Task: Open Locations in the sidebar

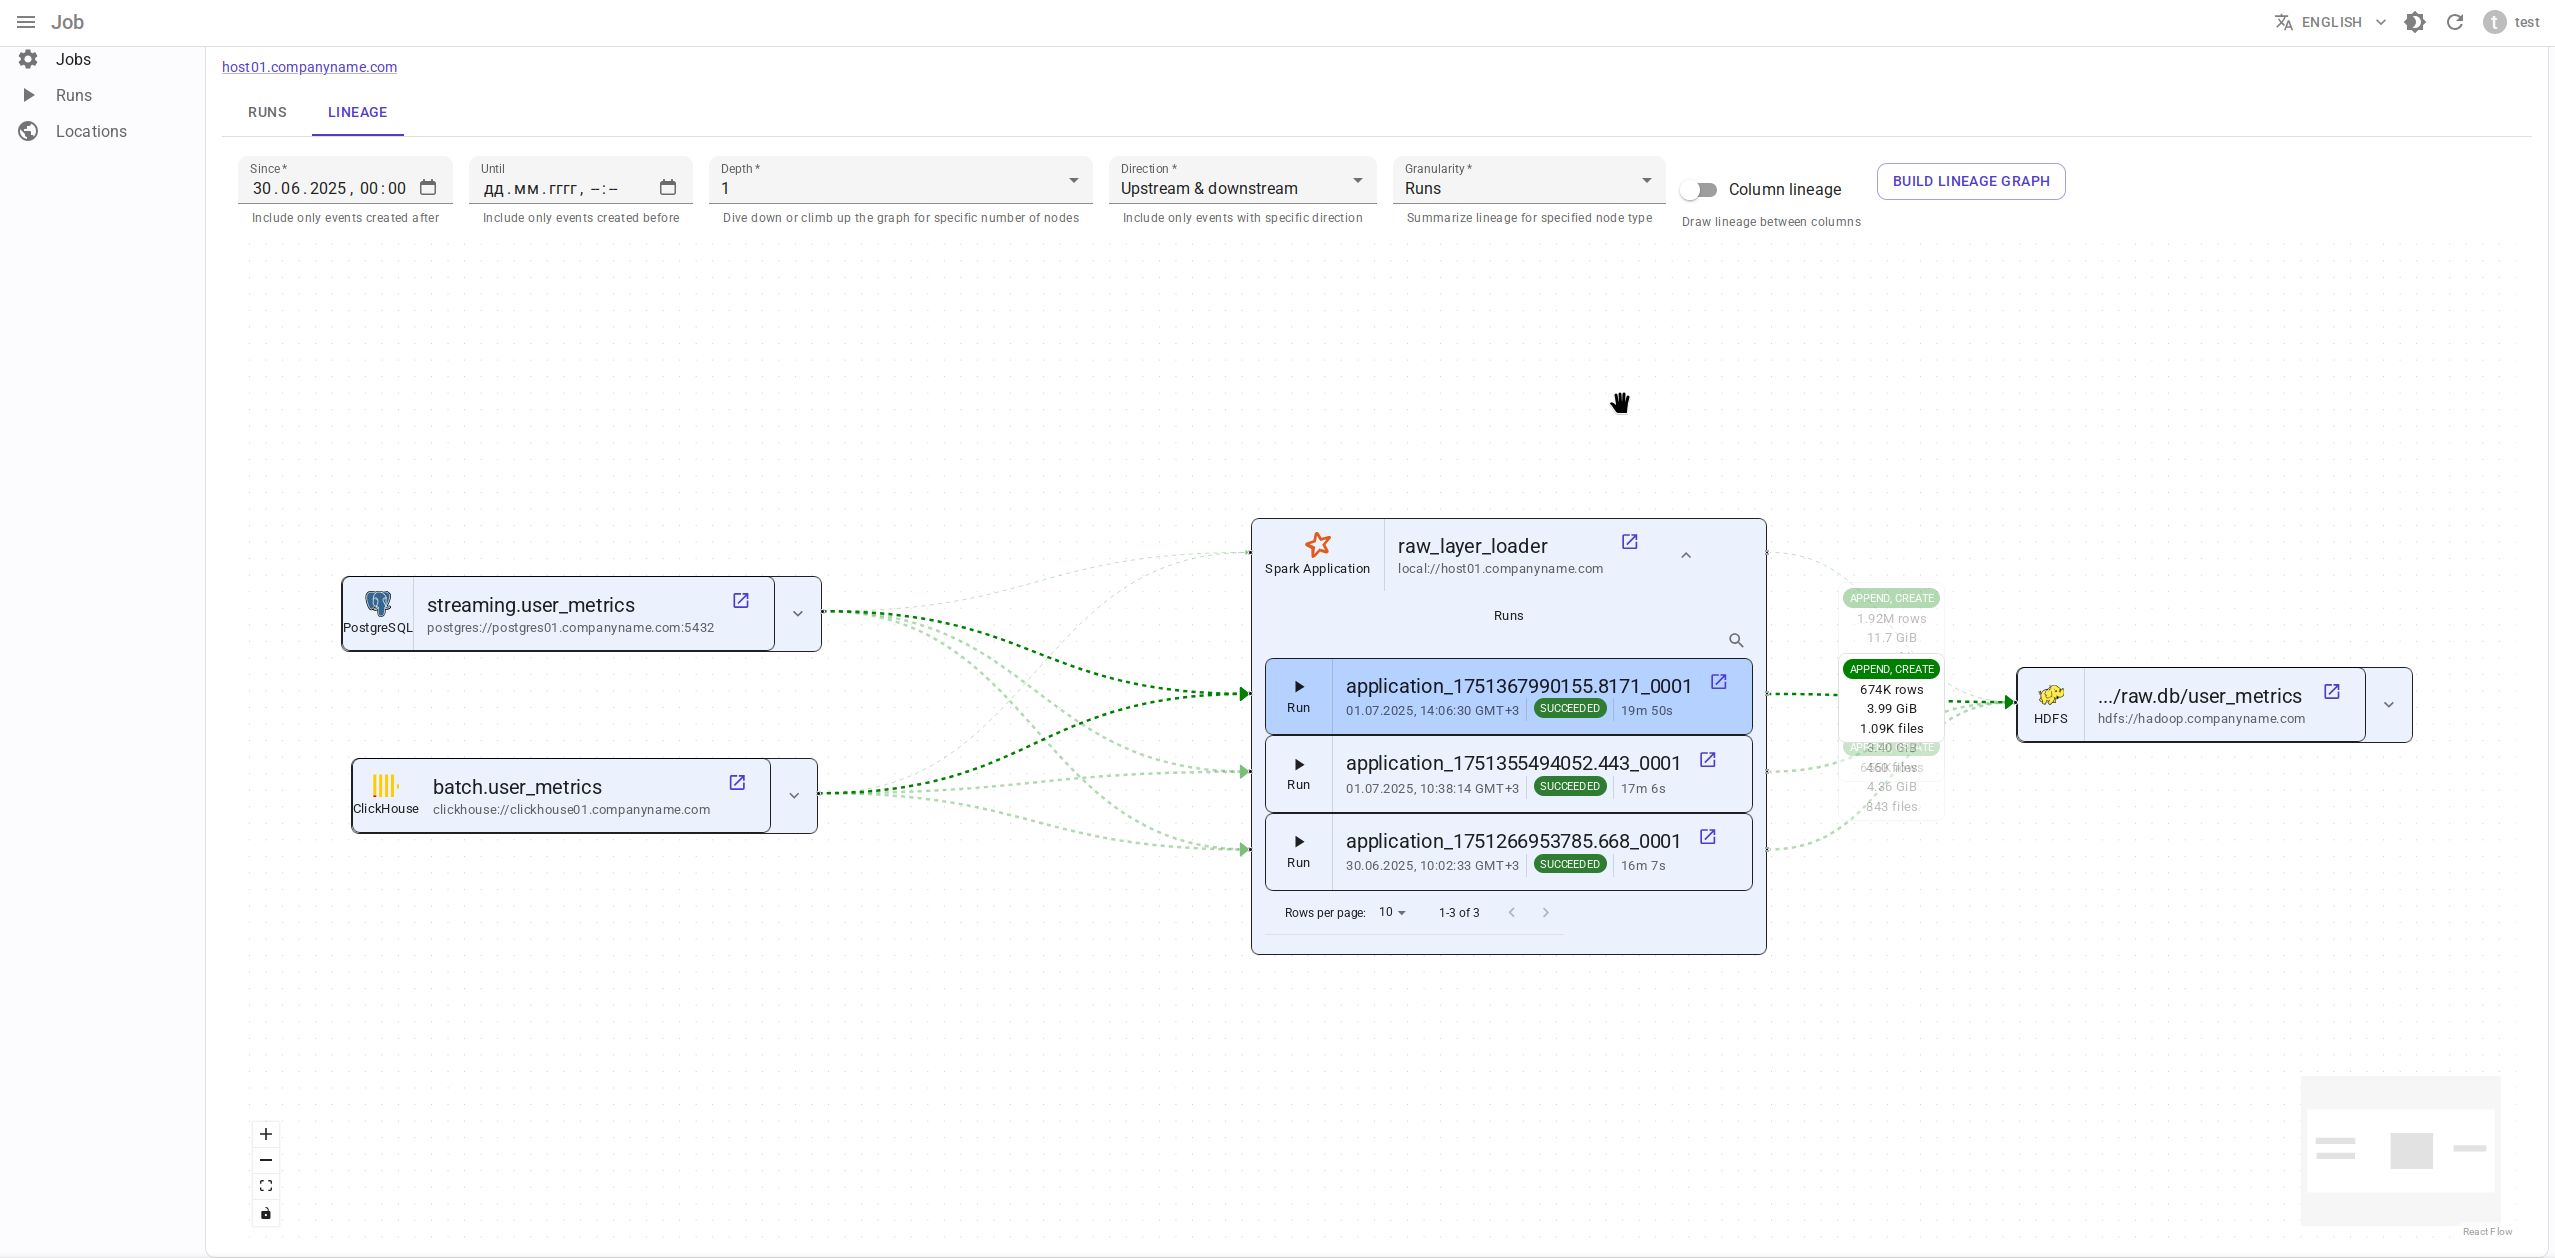Action: (91, 131)
